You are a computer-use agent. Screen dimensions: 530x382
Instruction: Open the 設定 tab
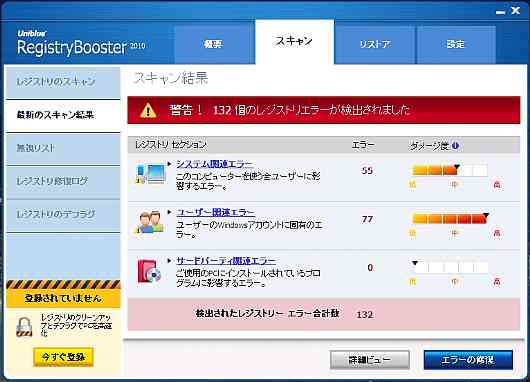[456, 45]
